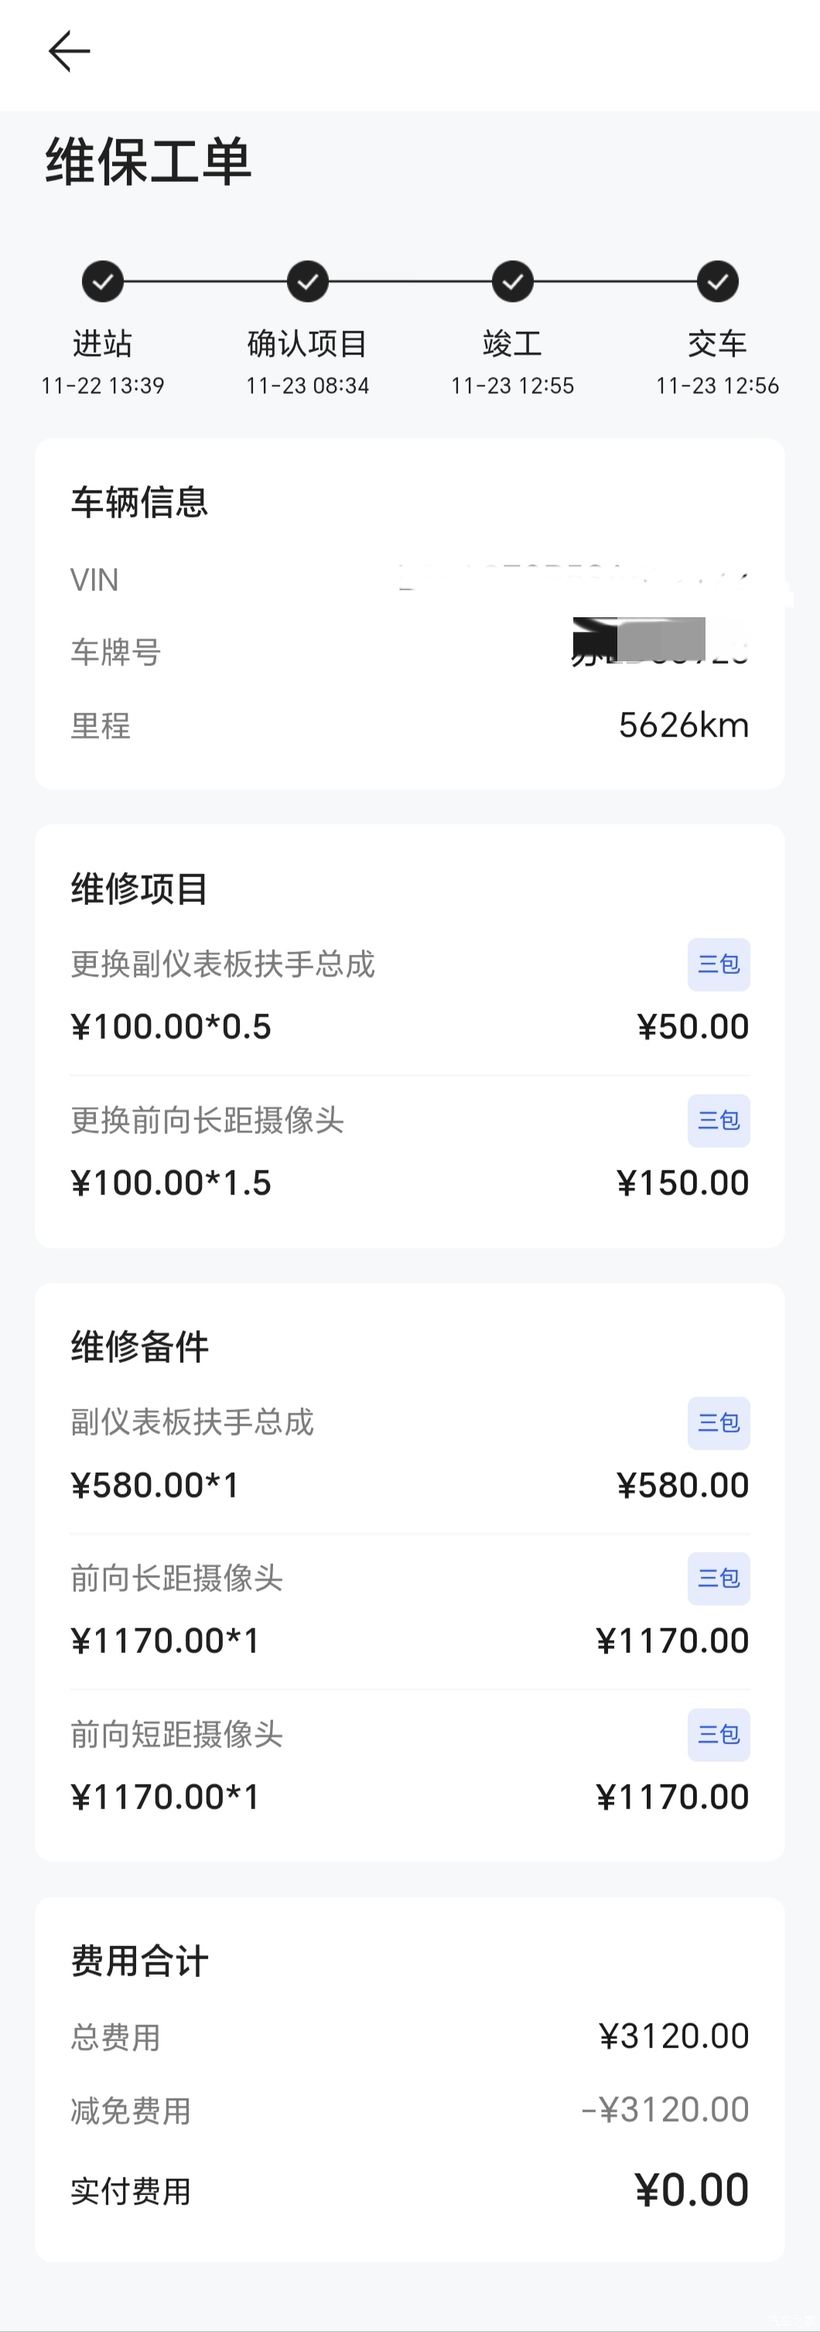Select the 交车 progress checkmark
The height and width of the screenshot is (2332, 820).
click(x=717, y=282)
